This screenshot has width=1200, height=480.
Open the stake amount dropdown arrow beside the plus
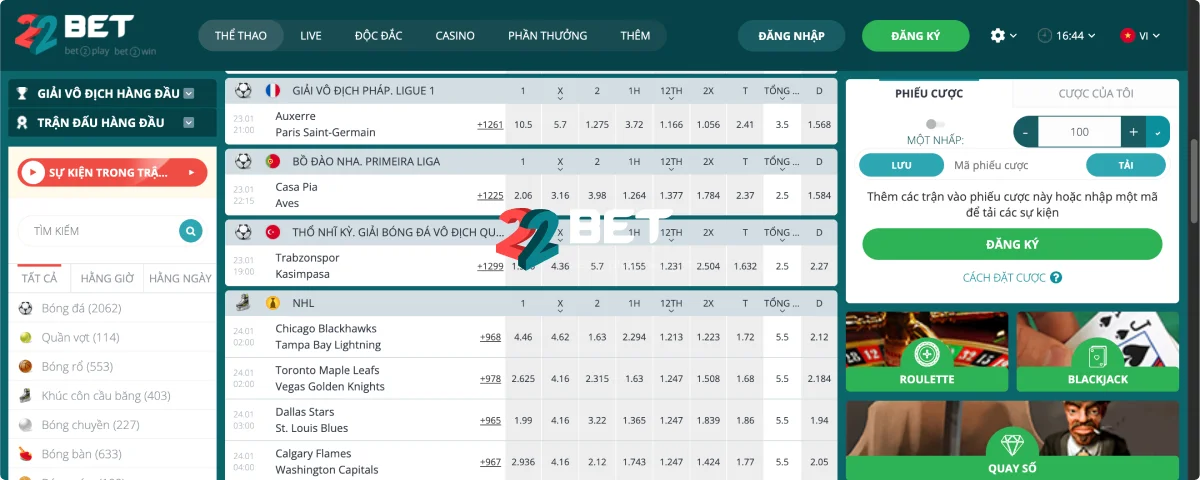tap(1158, 132)
